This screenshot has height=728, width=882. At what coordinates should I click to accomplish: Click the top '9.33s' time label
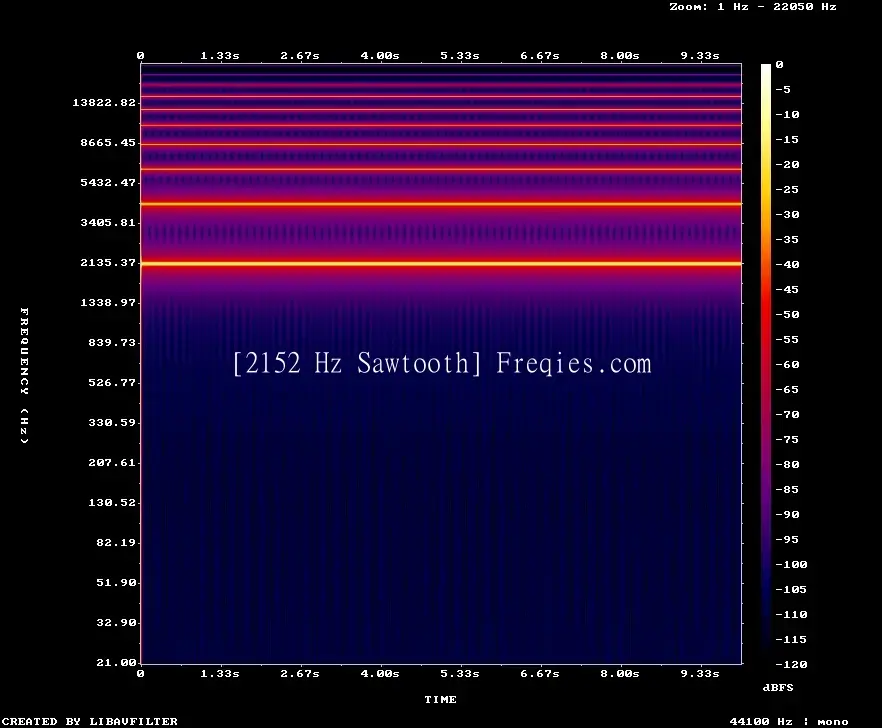(x=700, y=55)
